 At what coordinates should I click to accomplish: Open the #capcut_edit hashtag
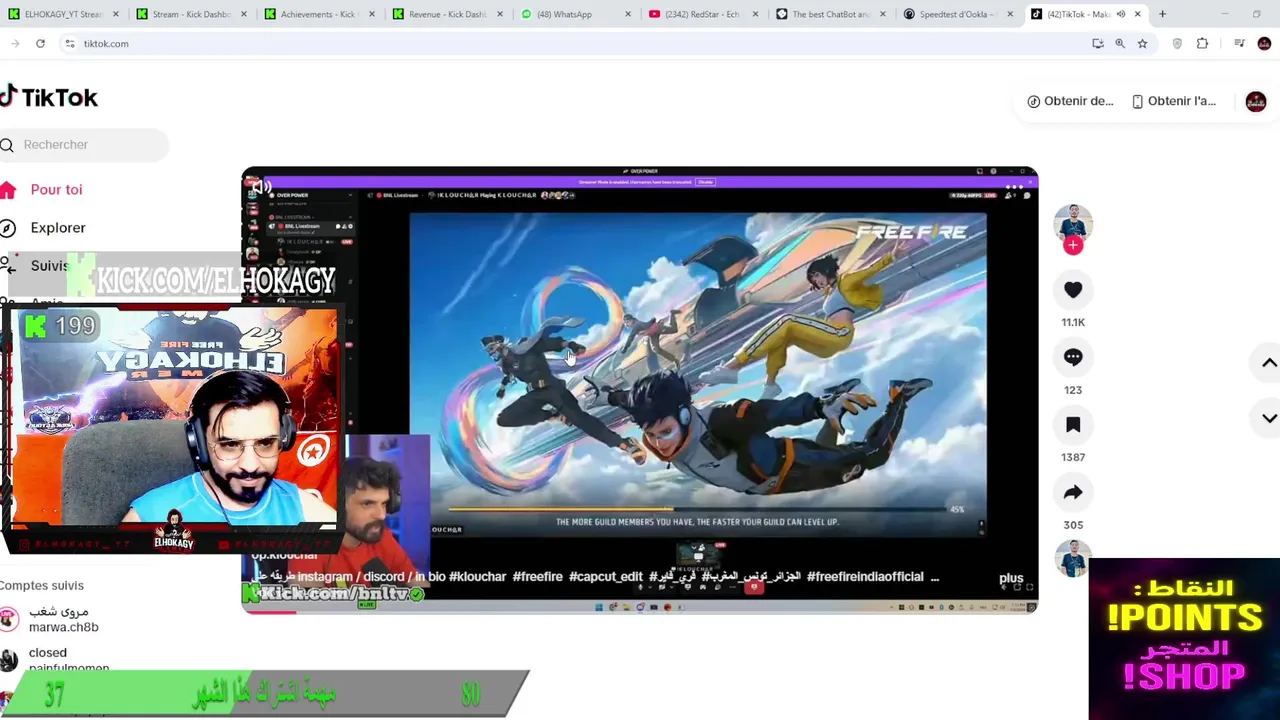coord(605,577)
